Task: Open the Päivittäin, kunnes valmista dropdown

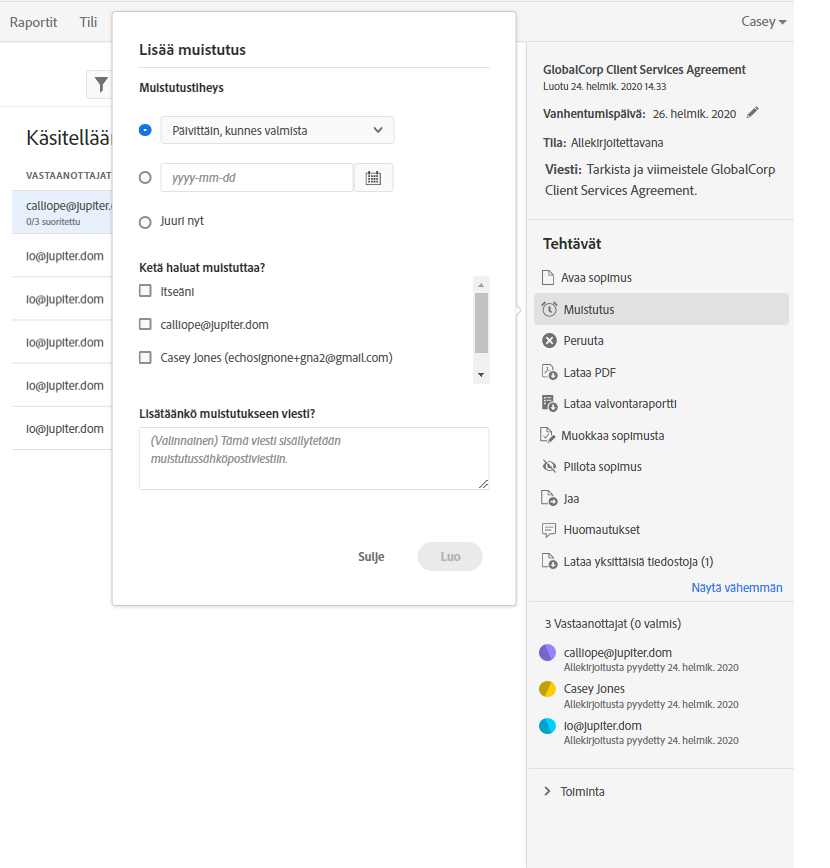Action: coord(277,130)
